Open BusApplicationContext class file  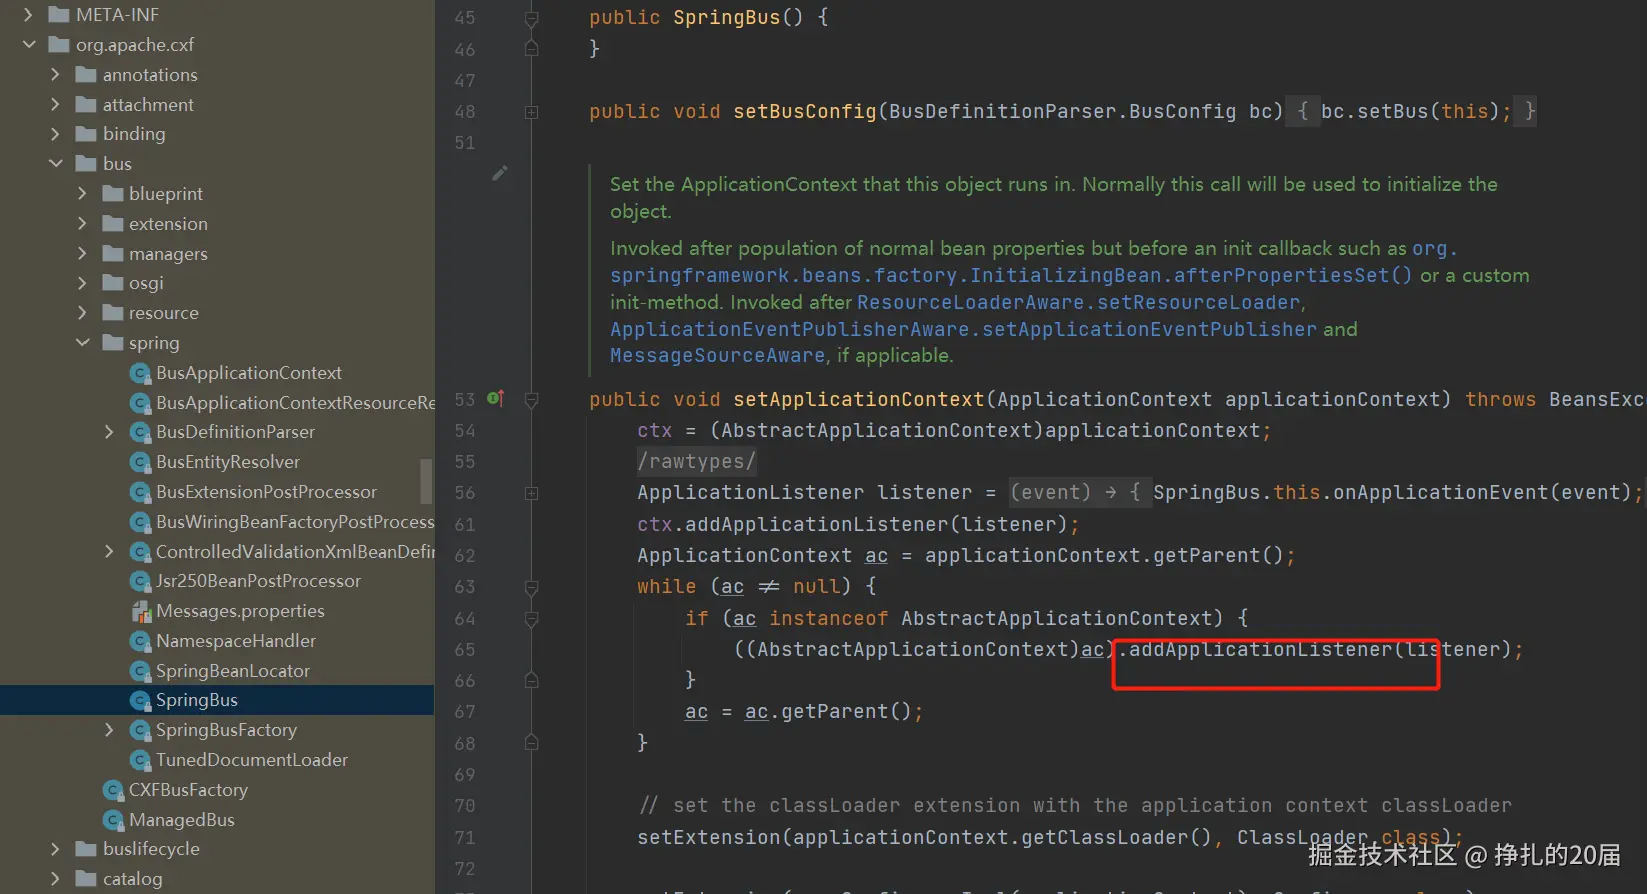[x=249, y=373]
